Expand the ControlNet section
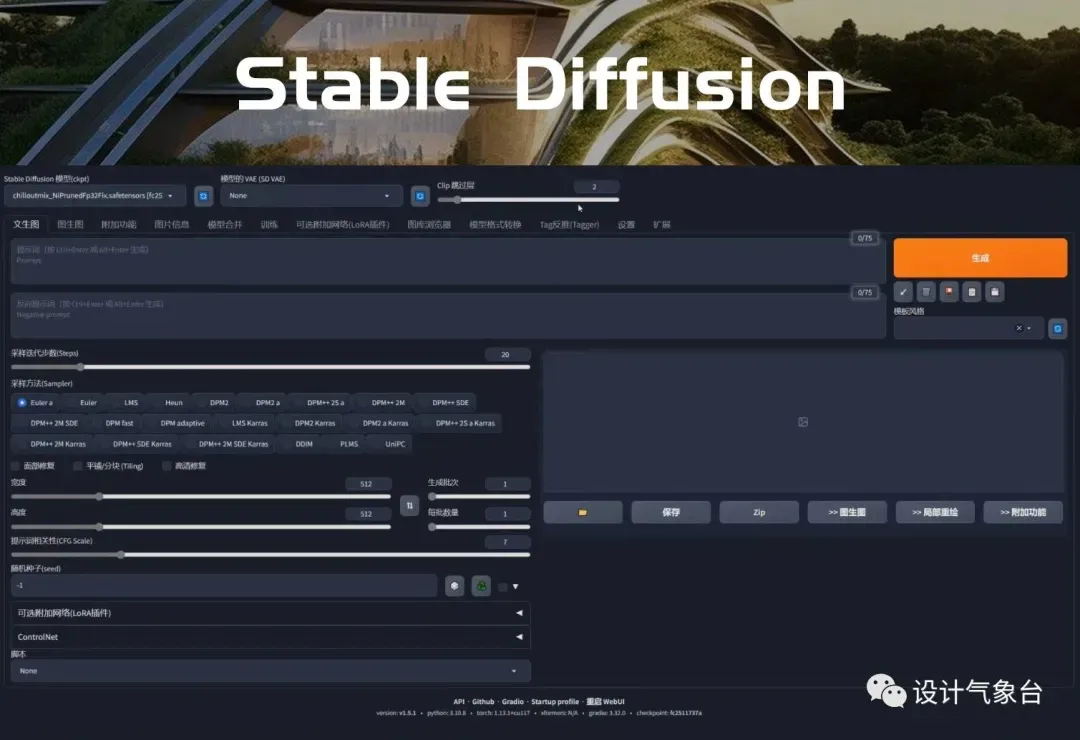This screenshot has height=740, width=1080. click(271, 637)
